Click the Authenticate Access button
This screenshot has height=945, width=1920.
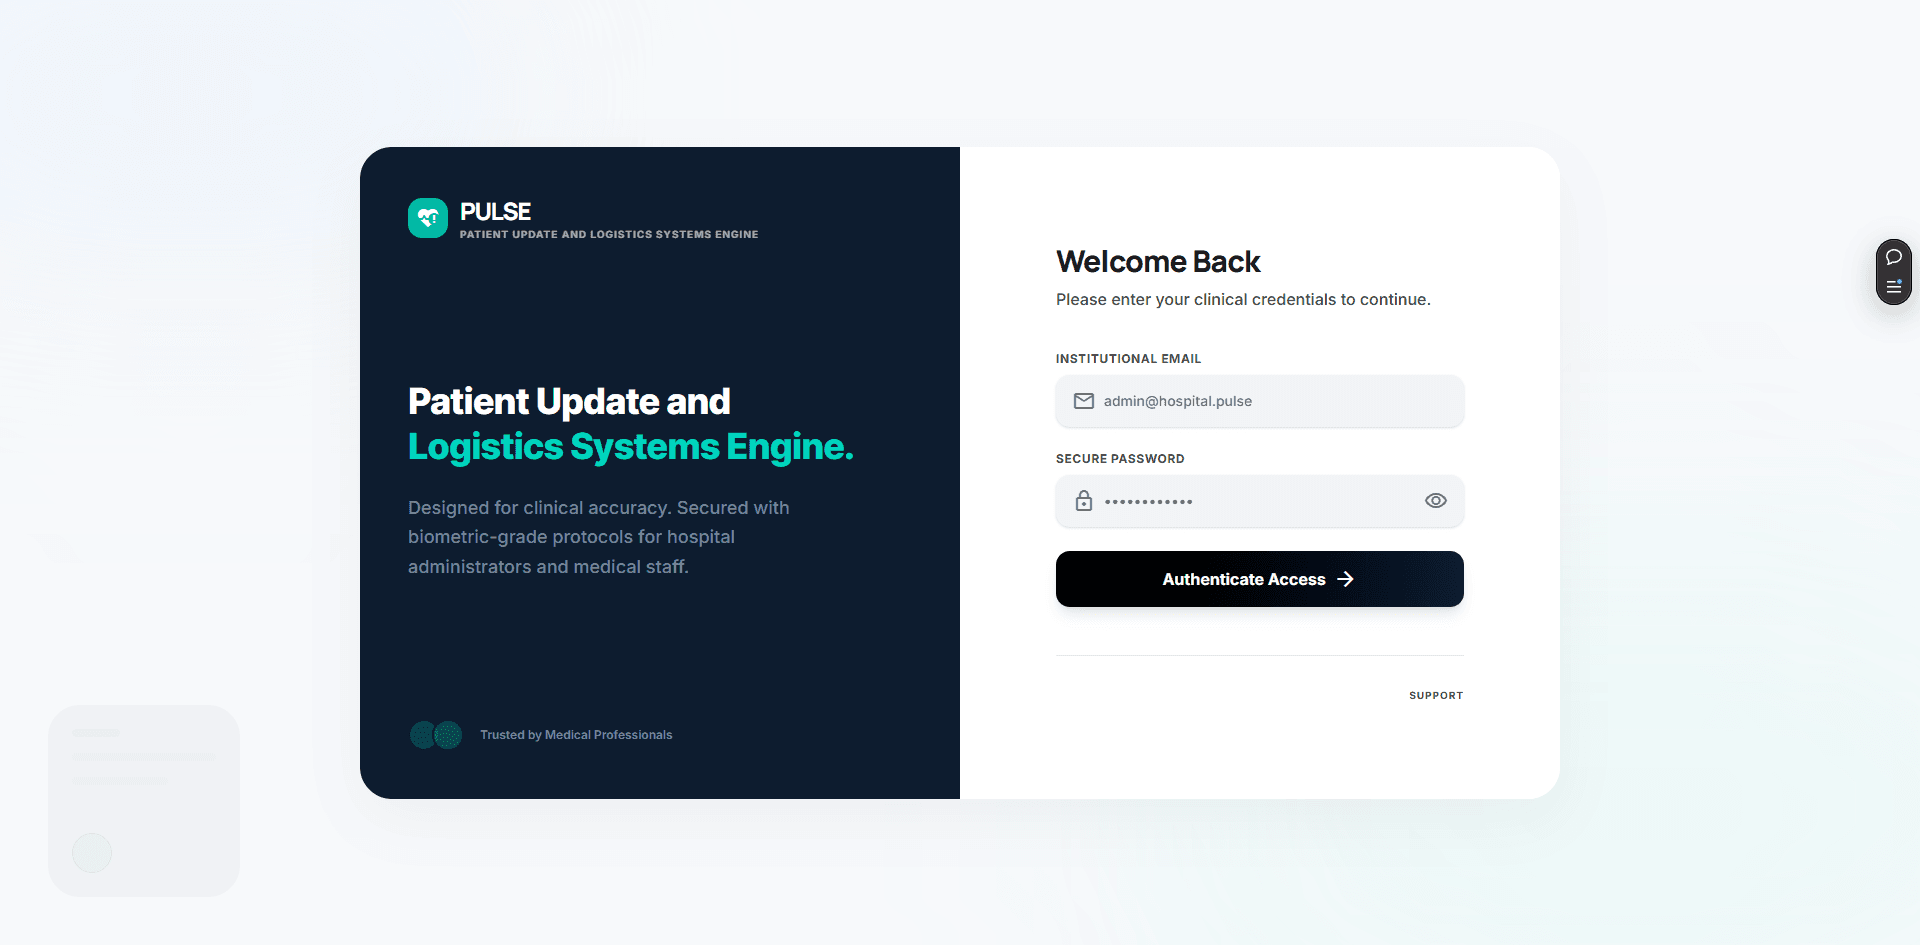coord(1260,579)
